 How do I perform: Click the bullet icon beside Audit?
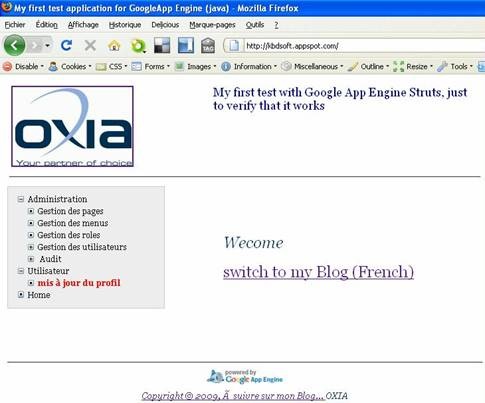[x=31, y=259]
